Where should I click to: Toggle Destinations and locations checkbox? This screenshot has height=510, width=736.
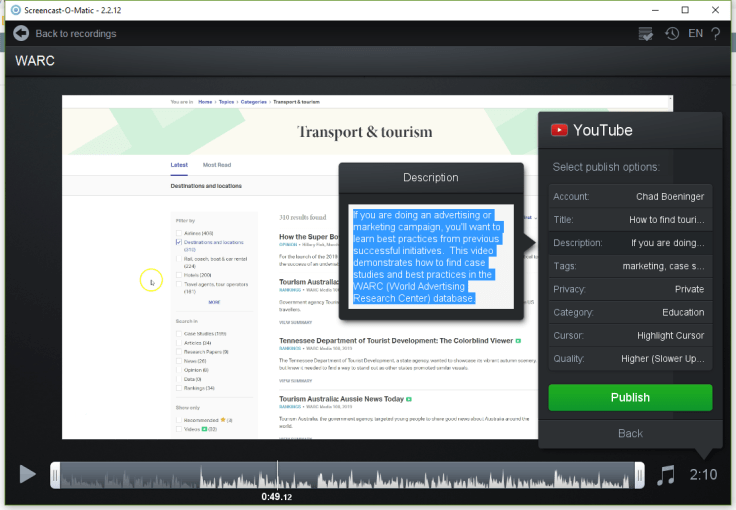point(179,242)
